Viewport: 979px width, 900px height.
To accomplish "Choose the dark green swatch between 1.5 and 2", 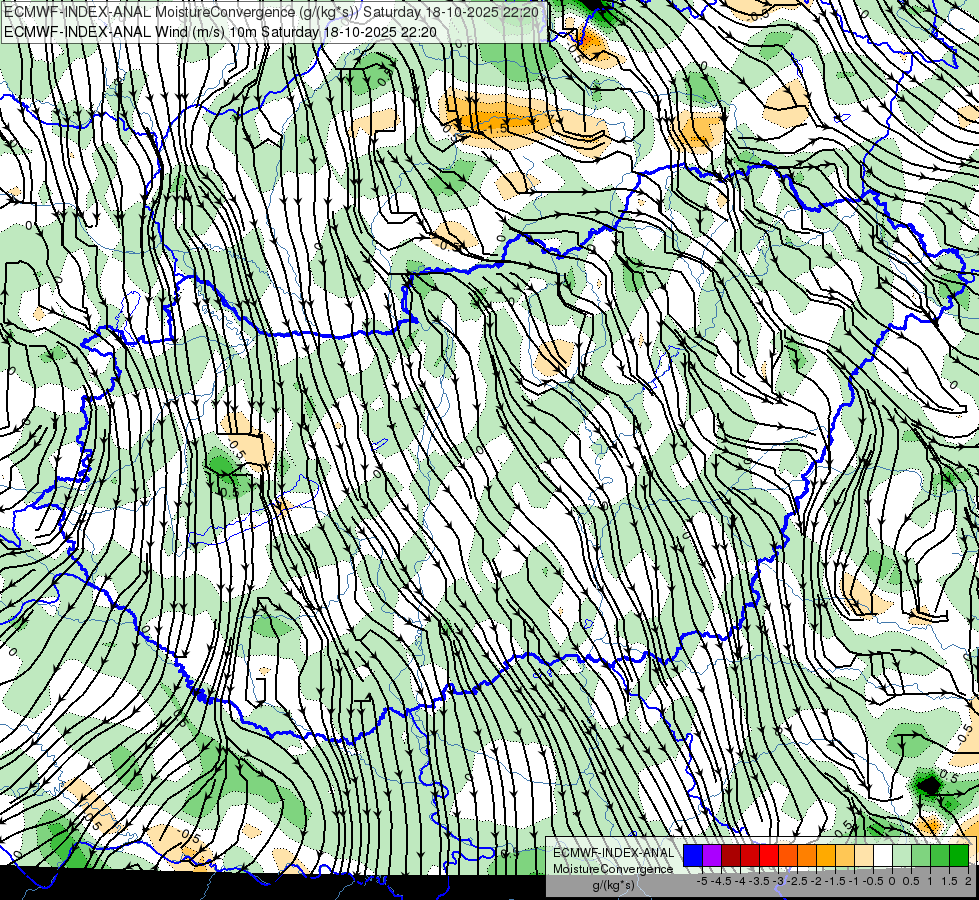I will coord(959,856).
